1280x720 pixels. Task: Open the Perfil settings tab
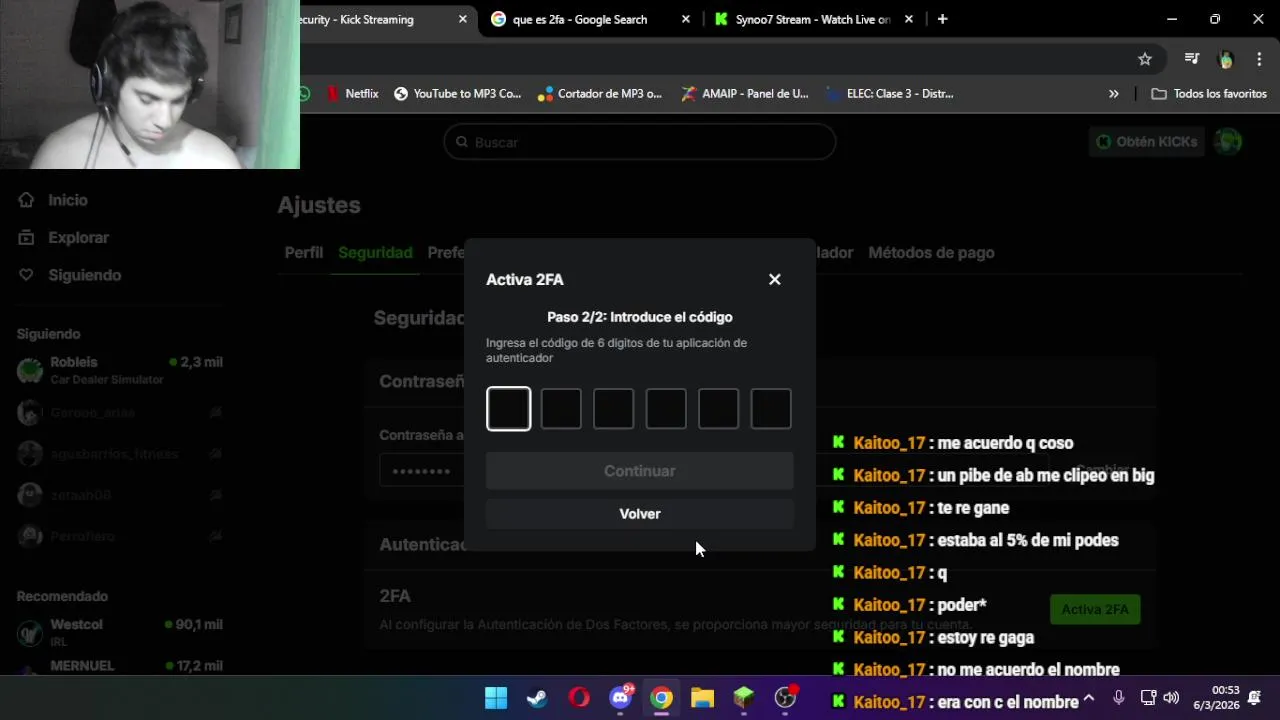pyautogui.click(x=304, y=253)
